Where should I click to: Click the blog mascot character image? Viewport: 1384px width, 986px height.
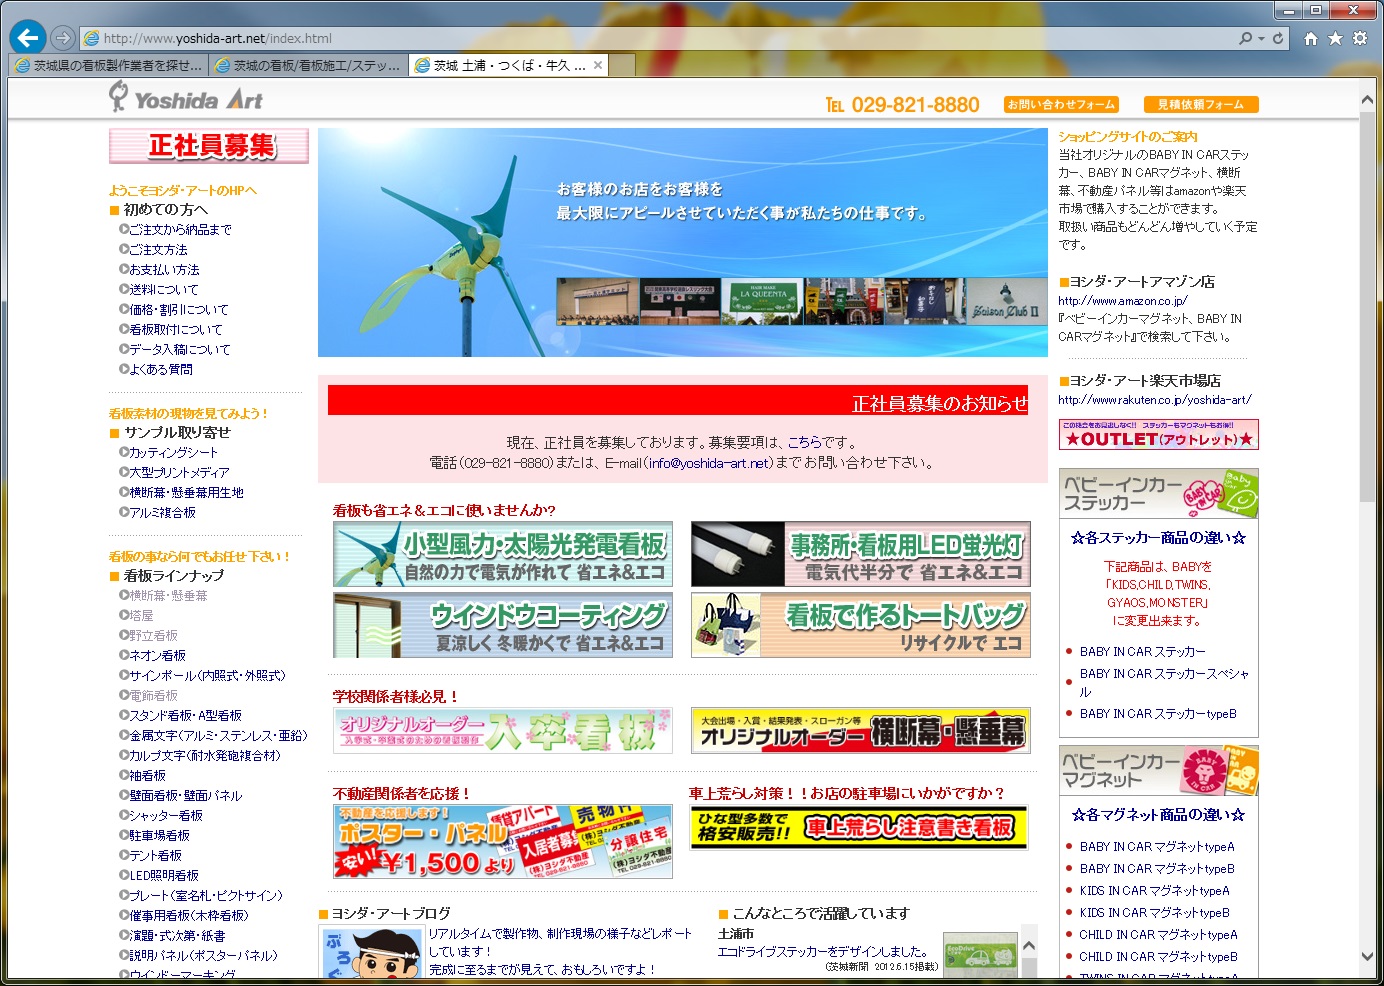pyautogui.click(x=372, y=953)
